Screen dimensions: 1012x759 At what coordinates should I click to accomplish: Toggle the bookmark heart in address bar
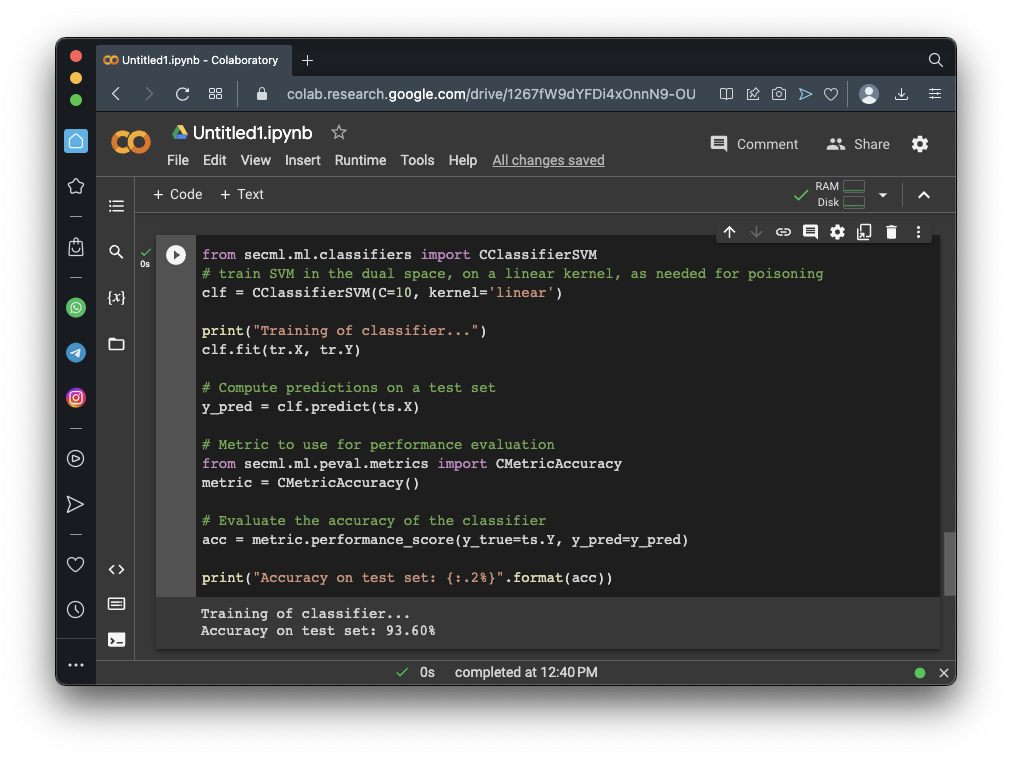831,94
